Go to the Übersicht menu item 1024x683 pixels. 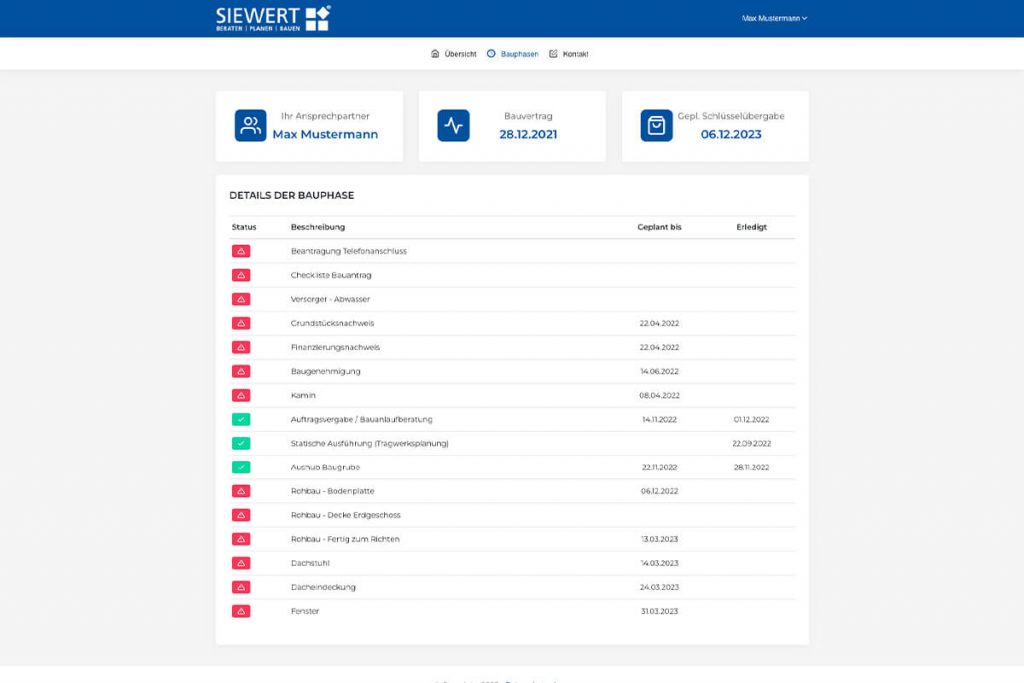click(453, 54)
